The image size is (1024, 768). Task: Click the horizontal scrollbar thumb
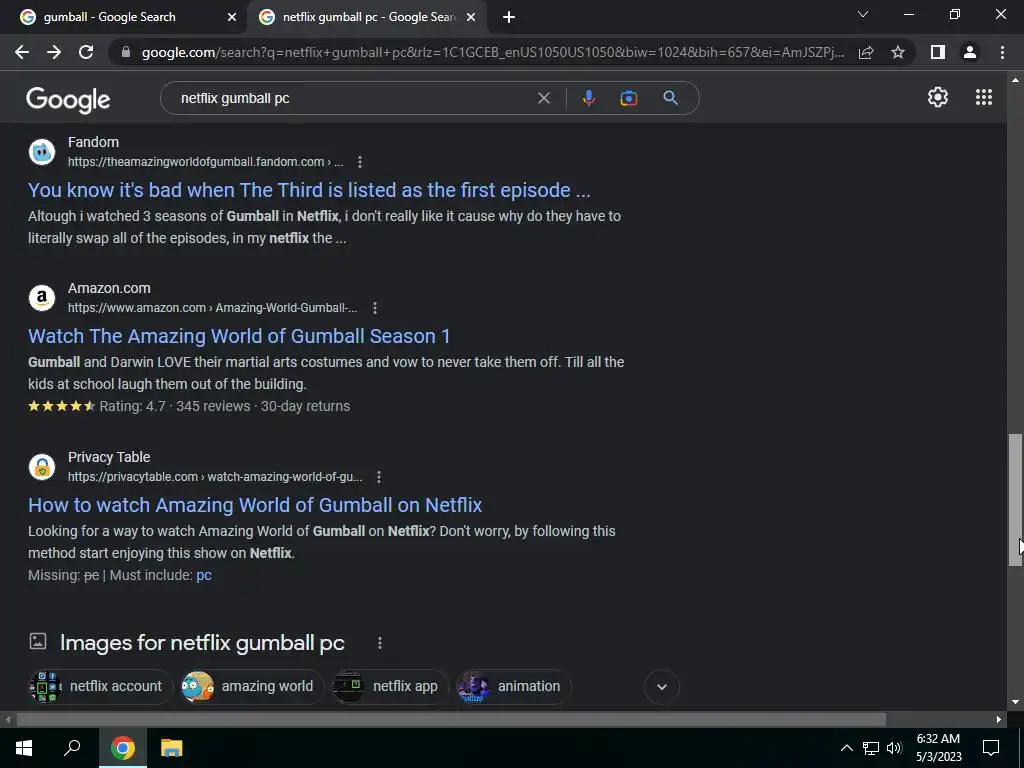pos(451,720)
